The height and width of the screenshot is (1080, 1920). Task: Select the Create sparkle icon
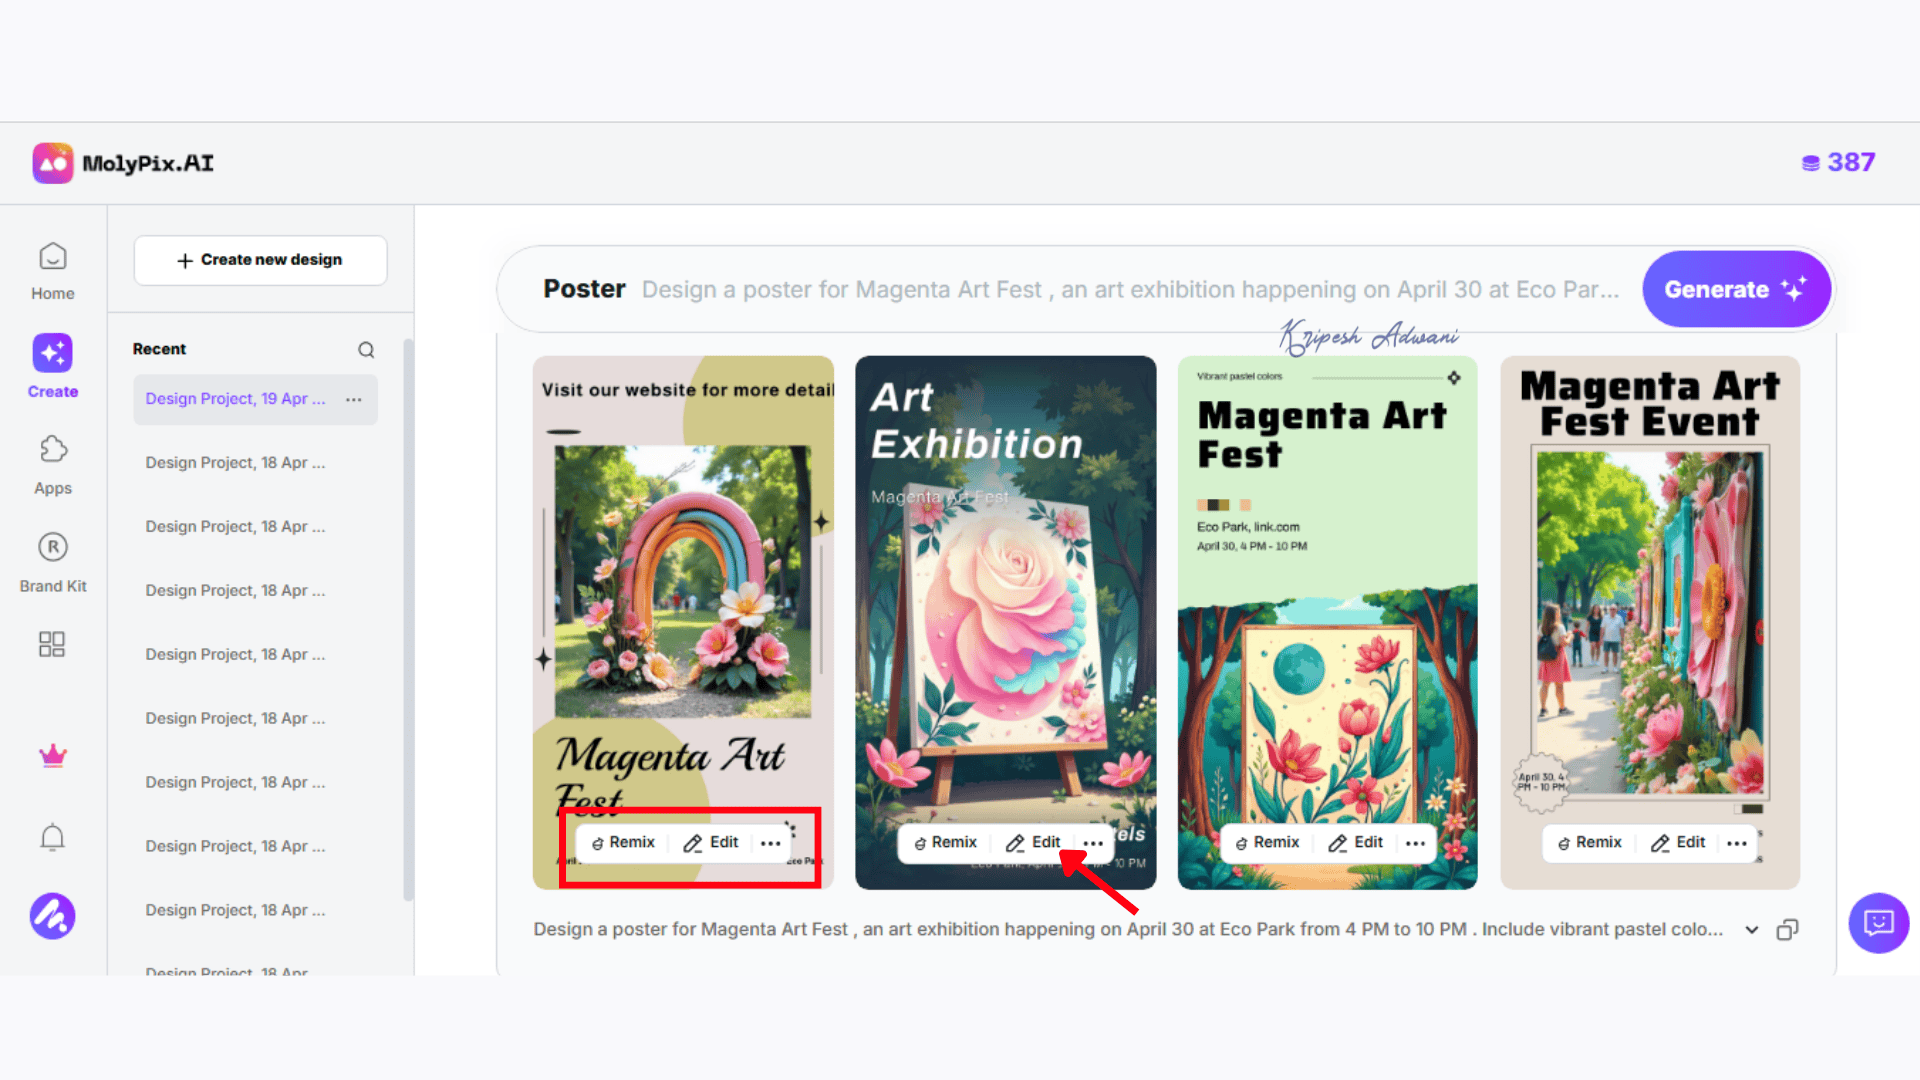point(53,353)
